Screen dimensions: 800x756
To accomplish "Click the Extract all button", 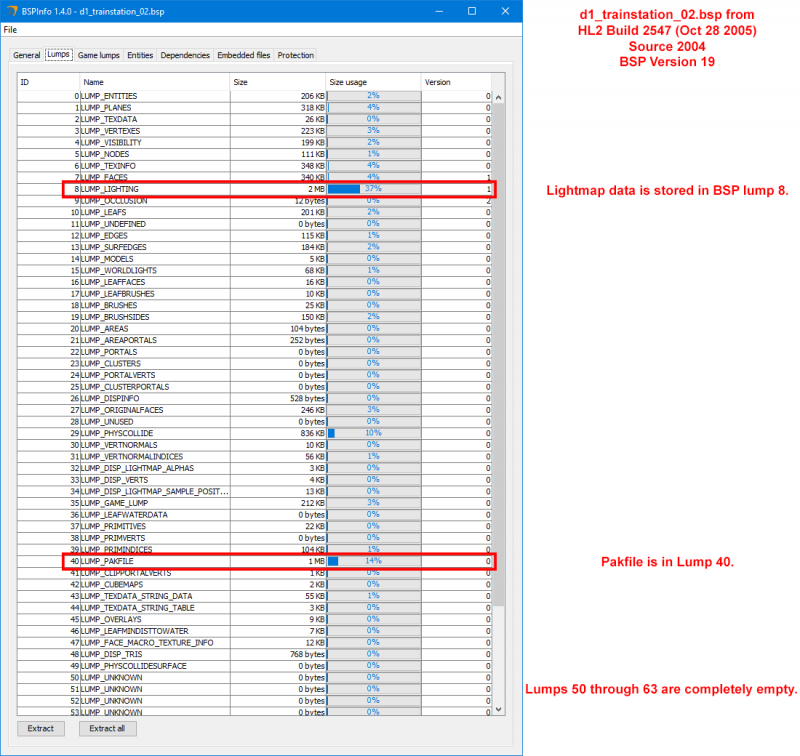I will click(106, 728).
